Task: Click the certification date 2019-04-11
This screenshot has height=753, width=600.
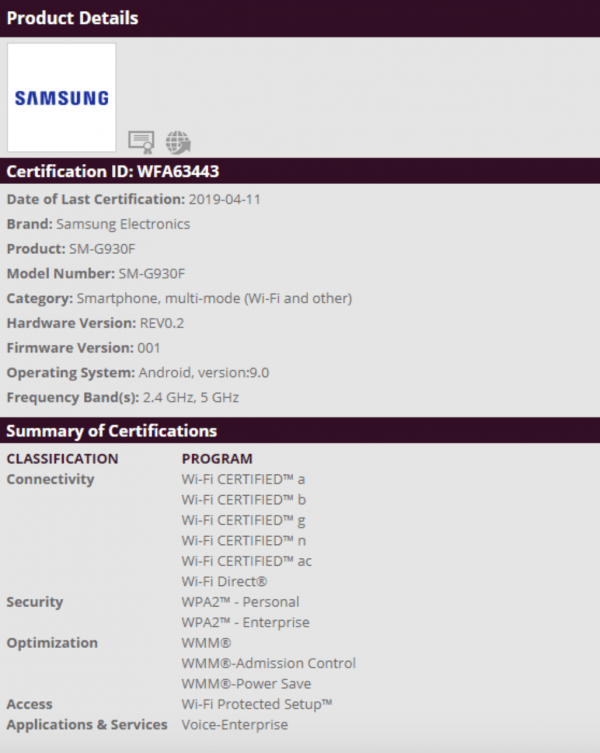Action: click(225, 199)
